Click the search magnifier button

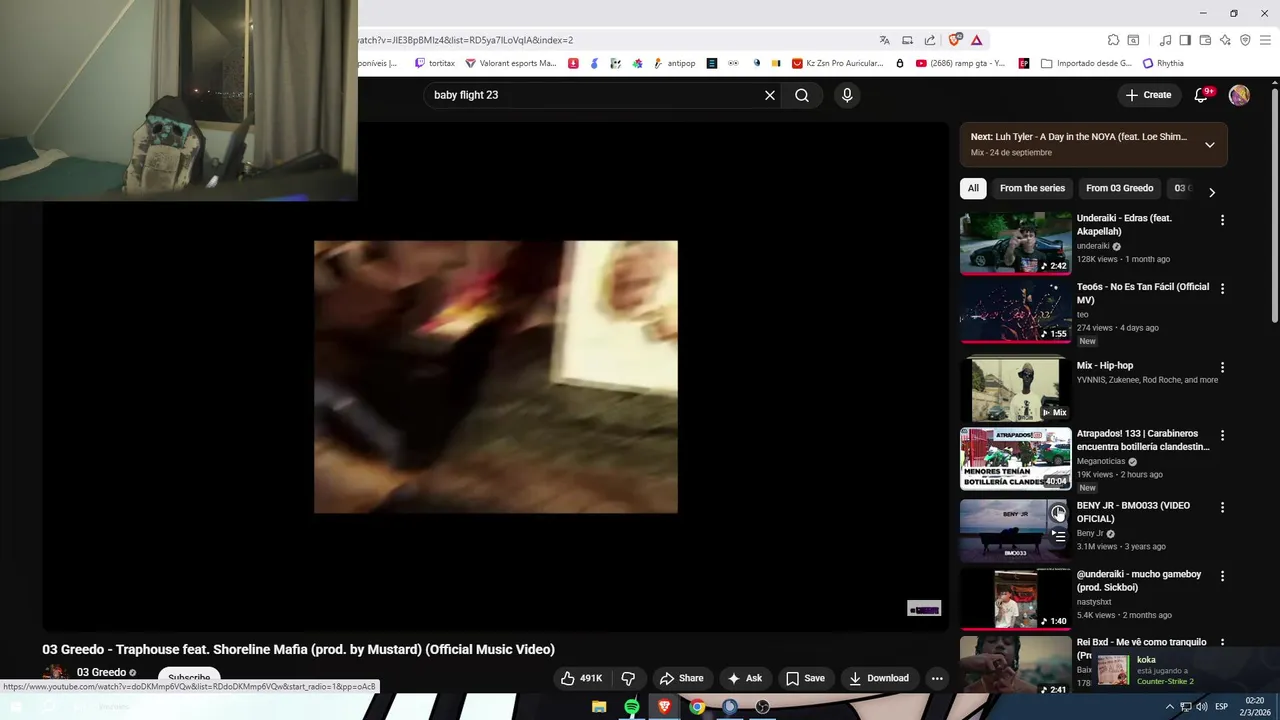pos(802,95)
